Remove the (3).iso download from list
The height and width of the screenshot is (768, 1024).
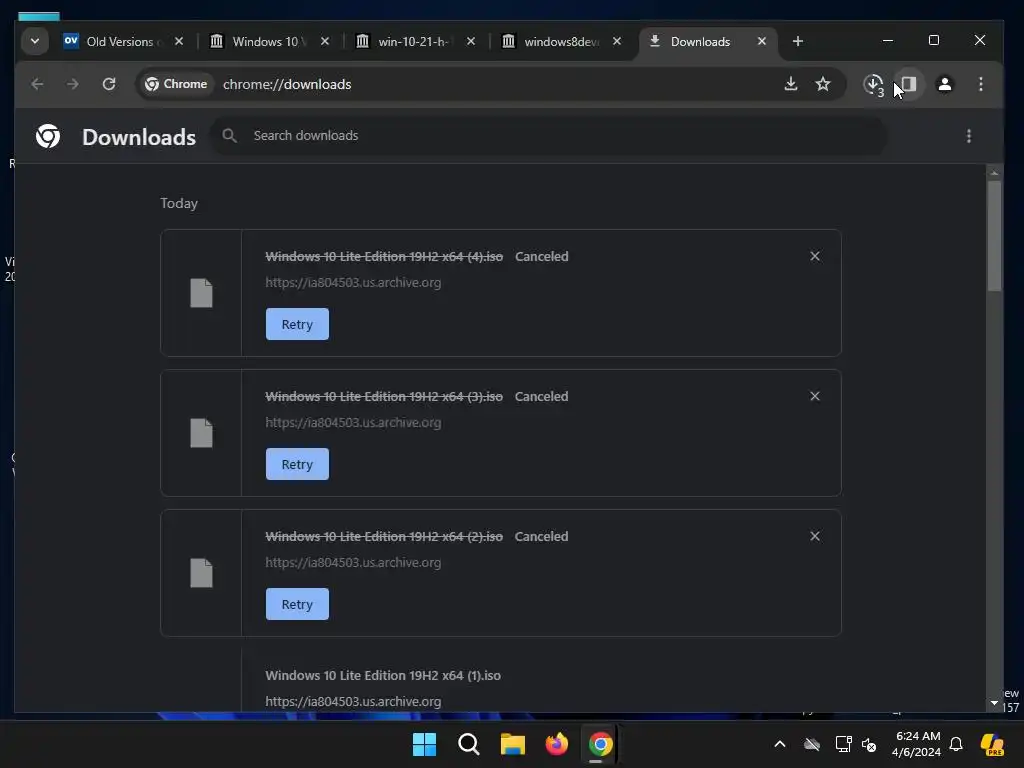coord(814,396)
